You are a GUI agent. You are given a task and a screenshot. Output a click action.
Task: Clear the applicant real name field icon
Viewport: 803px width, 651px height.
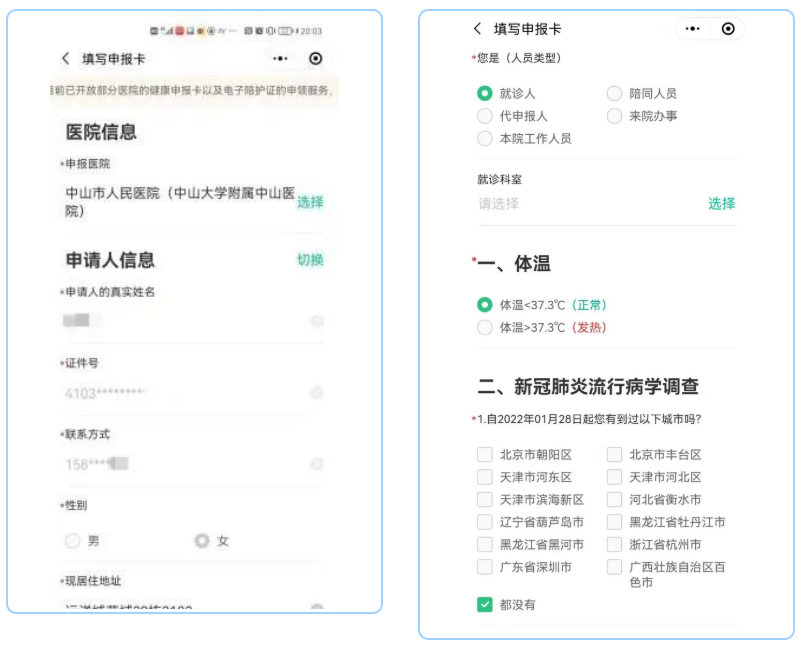click(x=317, y=321)
